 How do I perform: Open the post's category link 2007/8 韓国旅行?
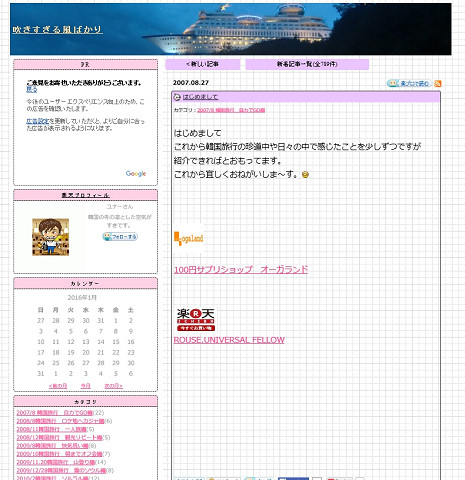[231, 110]
